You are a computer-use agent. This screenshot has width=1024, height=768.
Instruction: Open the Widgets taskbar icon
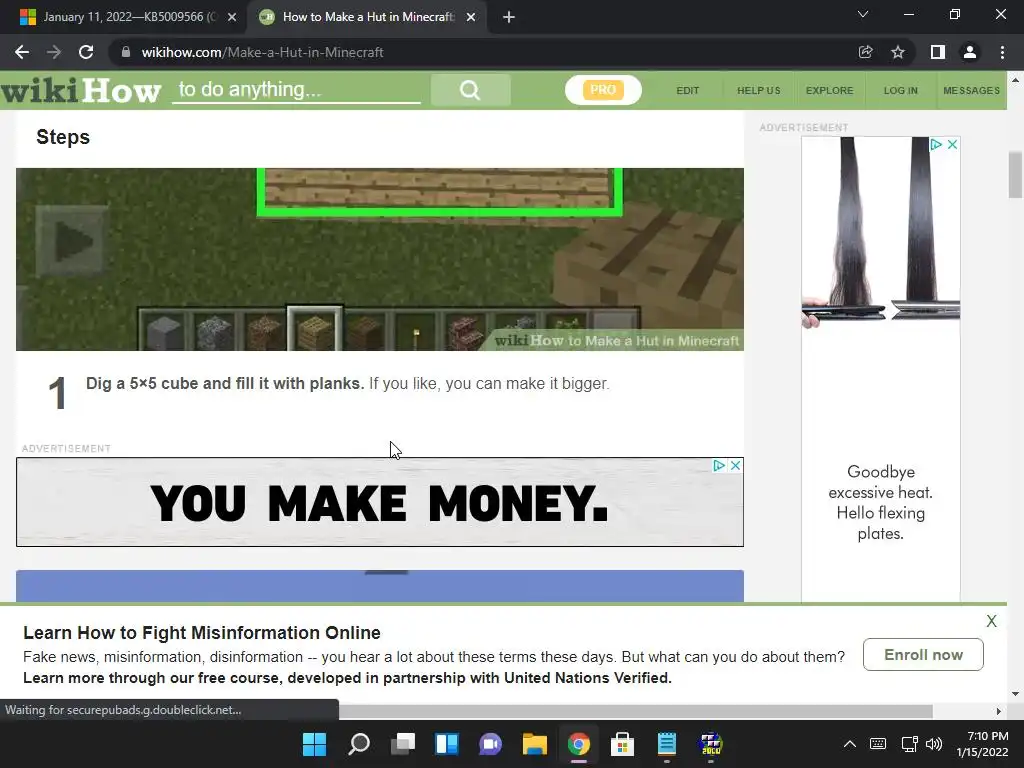(447, 744)
